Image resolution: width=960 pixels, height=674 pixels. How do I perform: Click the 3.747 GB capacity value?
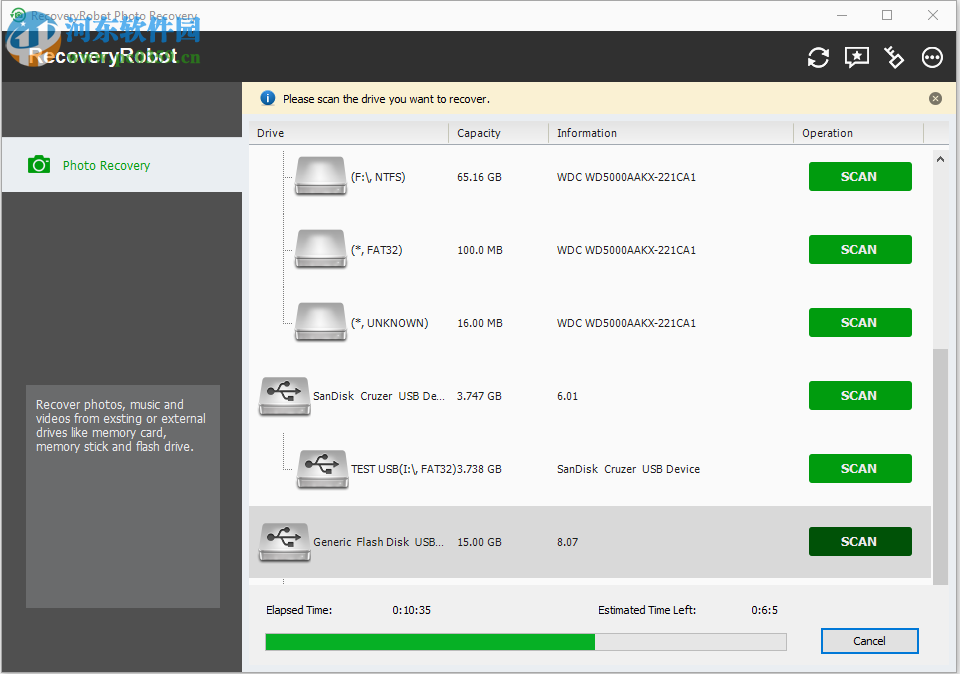click(x=479, y=396)
